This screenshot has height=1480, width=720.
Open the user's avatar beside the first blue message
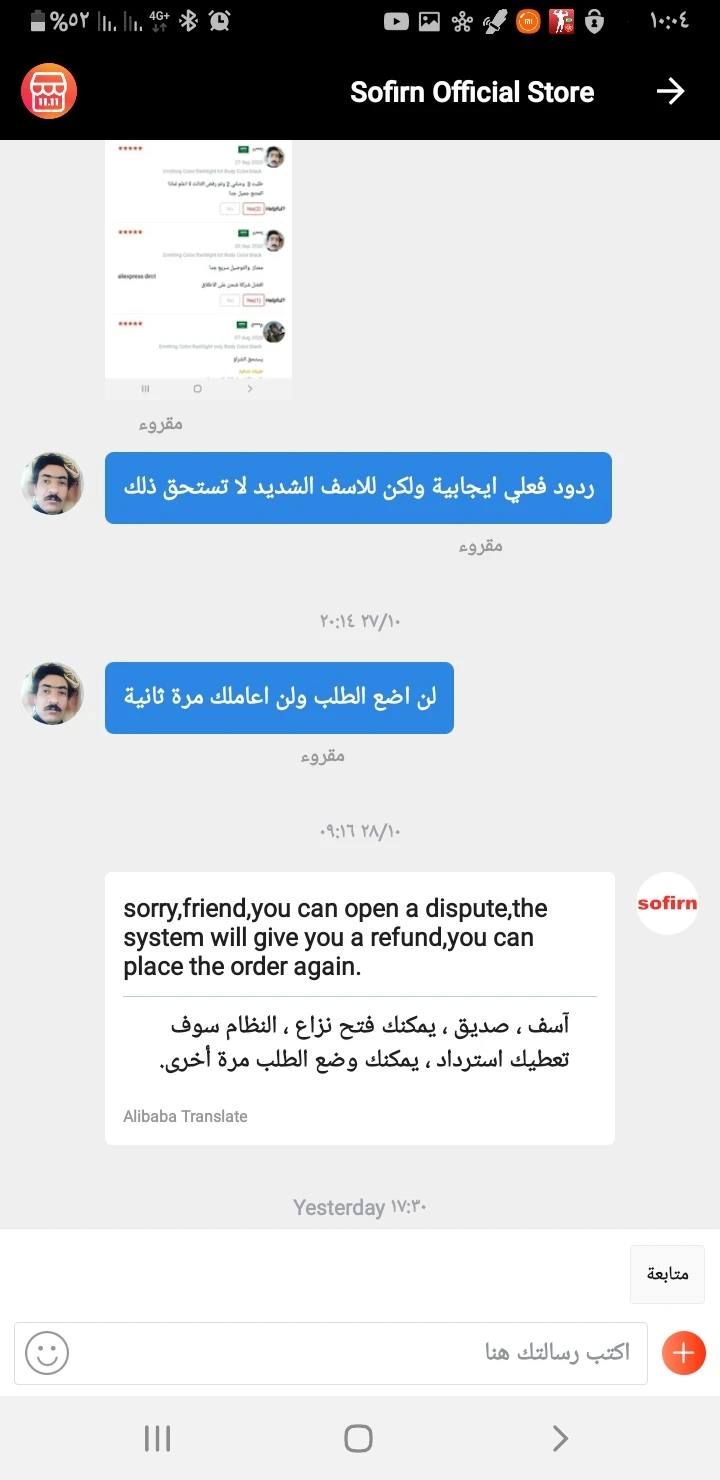(52, 483)
